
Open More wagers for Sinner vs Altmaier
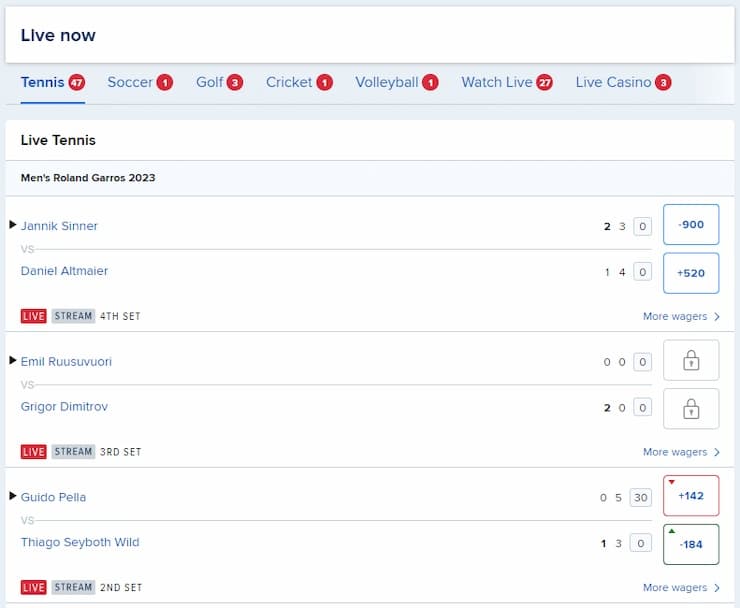681,316
